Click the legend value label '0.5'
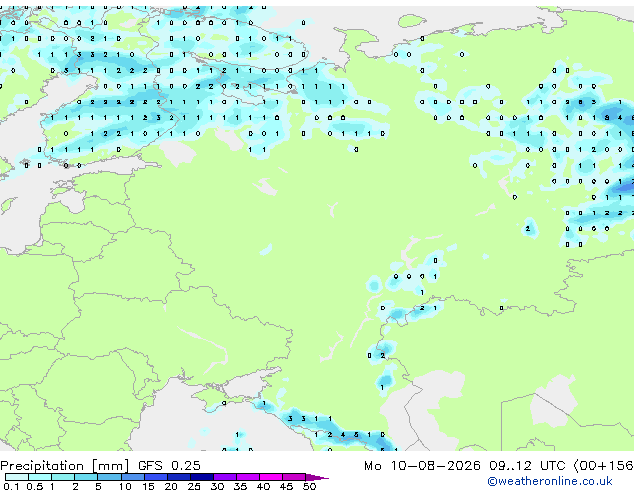 35,486
